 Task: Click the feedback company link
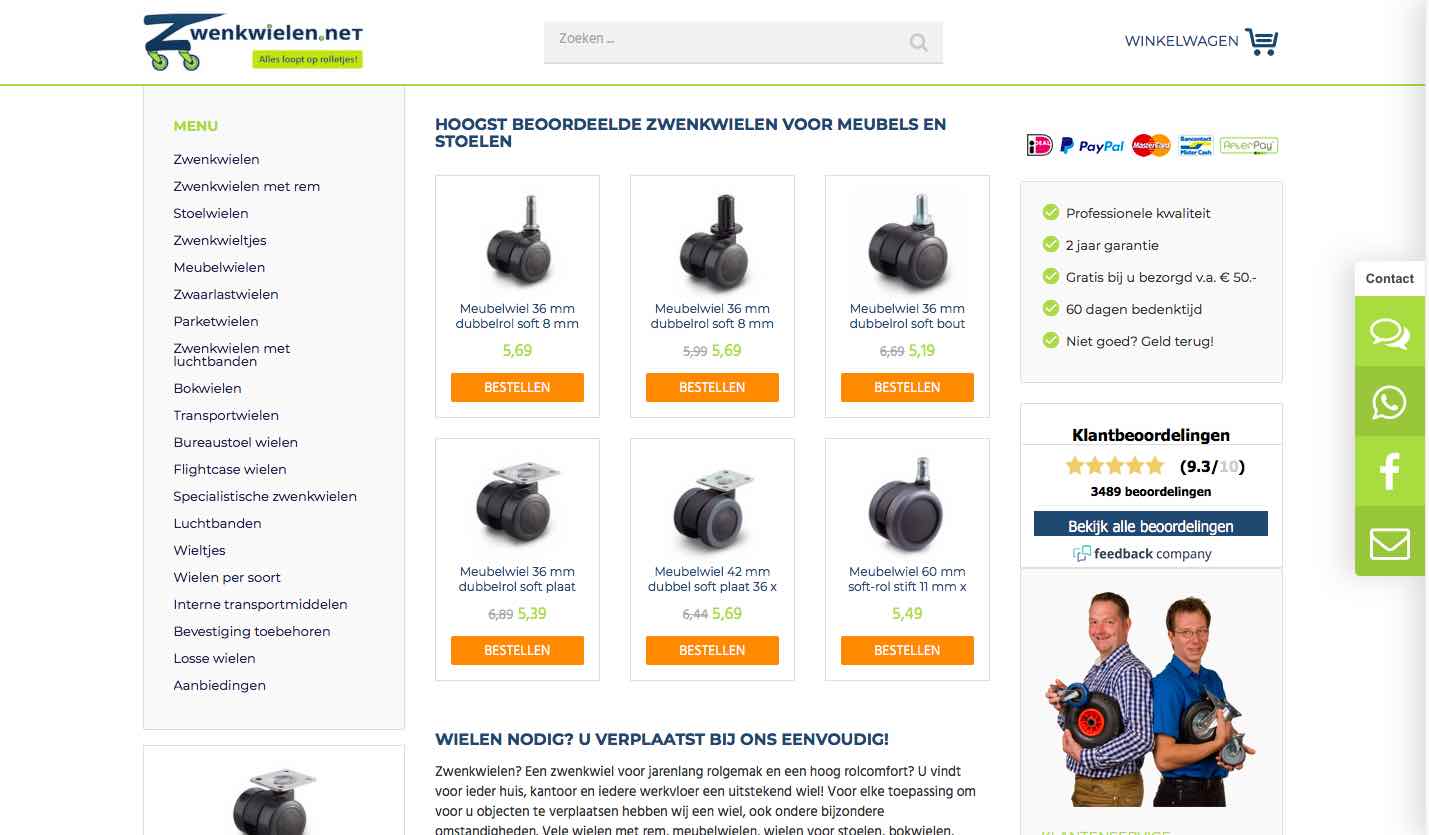(1142, 554)
